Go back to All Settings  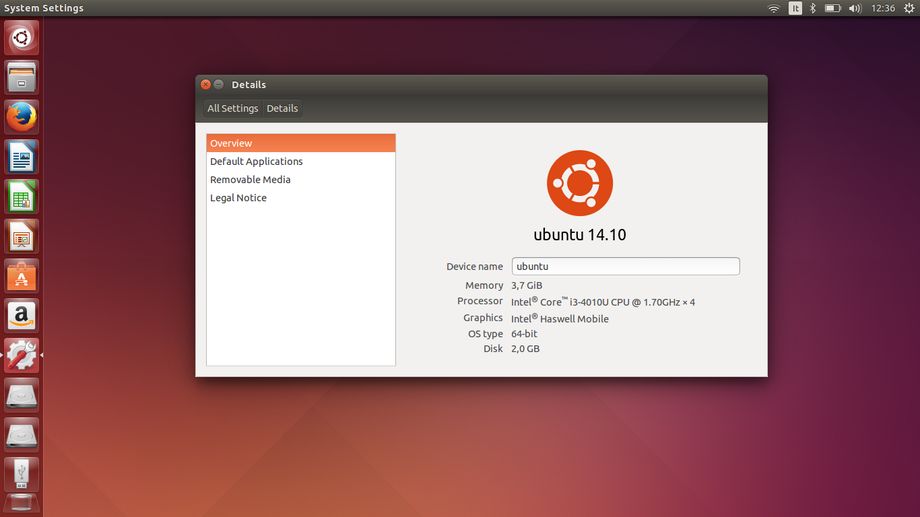tap(232, 108)
